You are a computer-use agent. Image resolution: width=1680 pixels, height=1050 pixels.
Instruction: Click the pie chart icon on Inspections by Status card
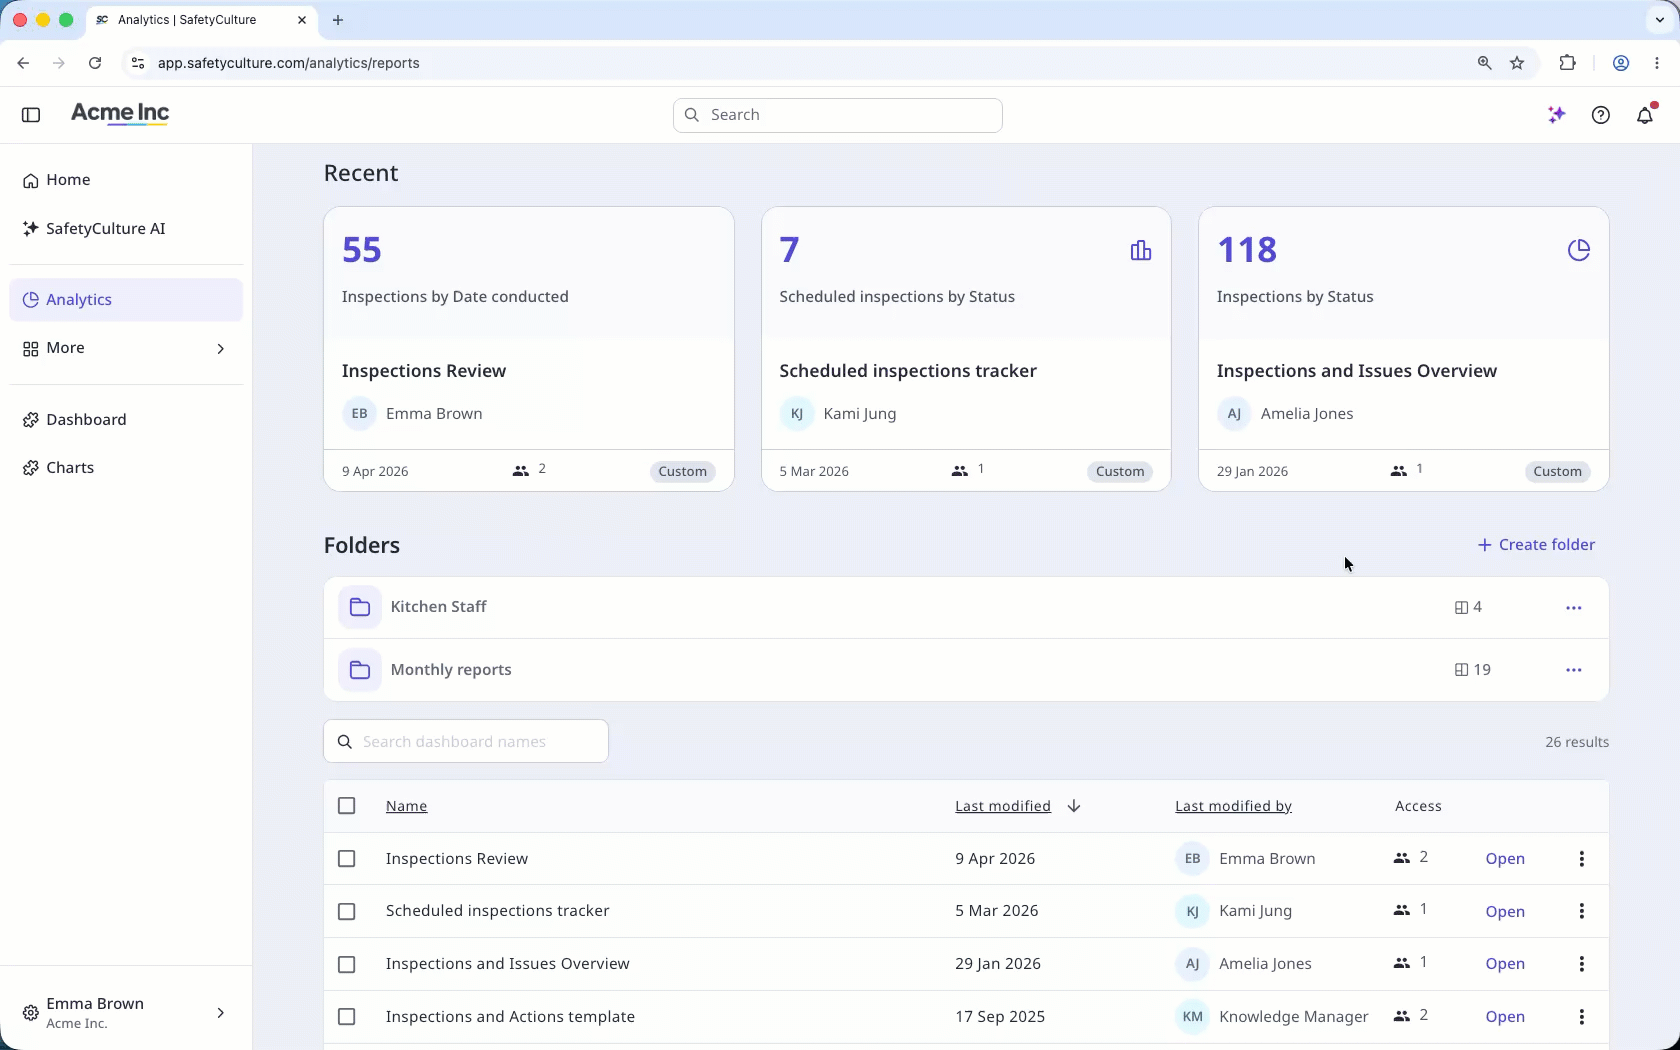point(1578,250)
